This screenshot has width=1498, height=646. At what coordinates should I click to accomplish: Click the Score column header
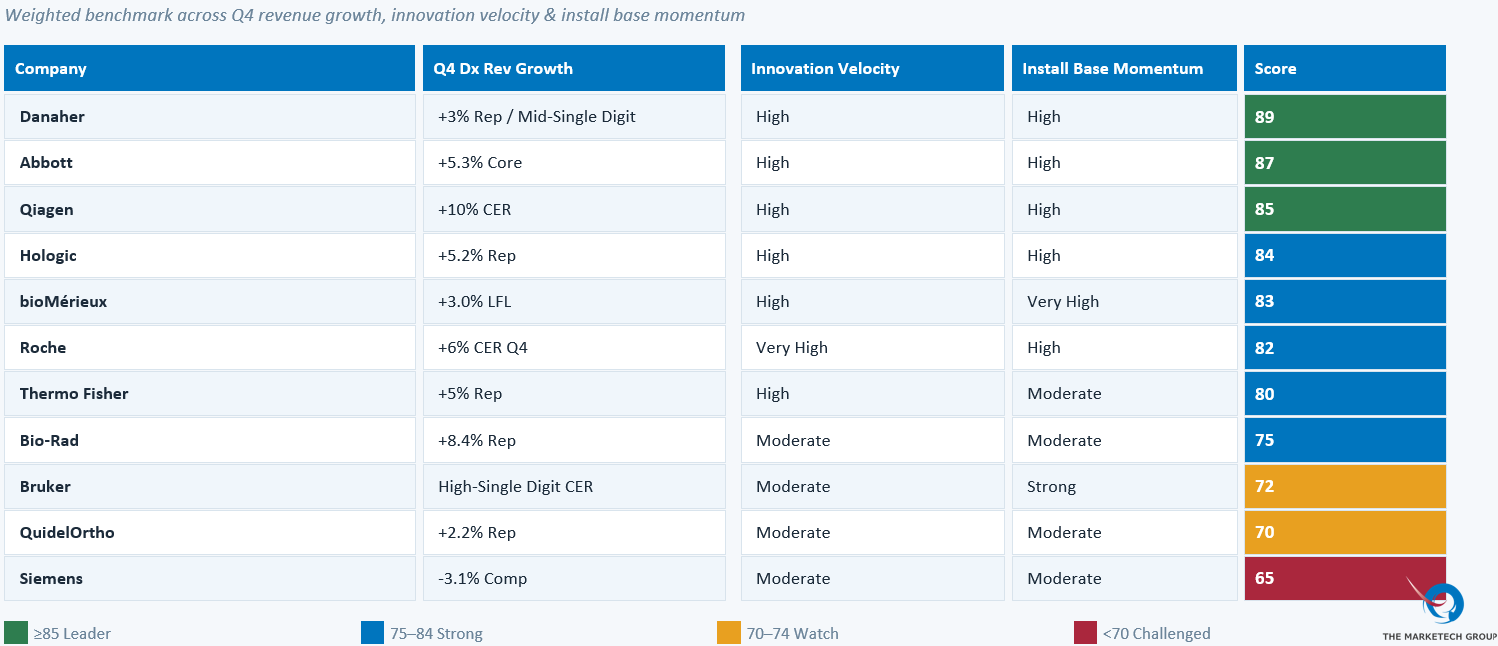point(1344,69)
